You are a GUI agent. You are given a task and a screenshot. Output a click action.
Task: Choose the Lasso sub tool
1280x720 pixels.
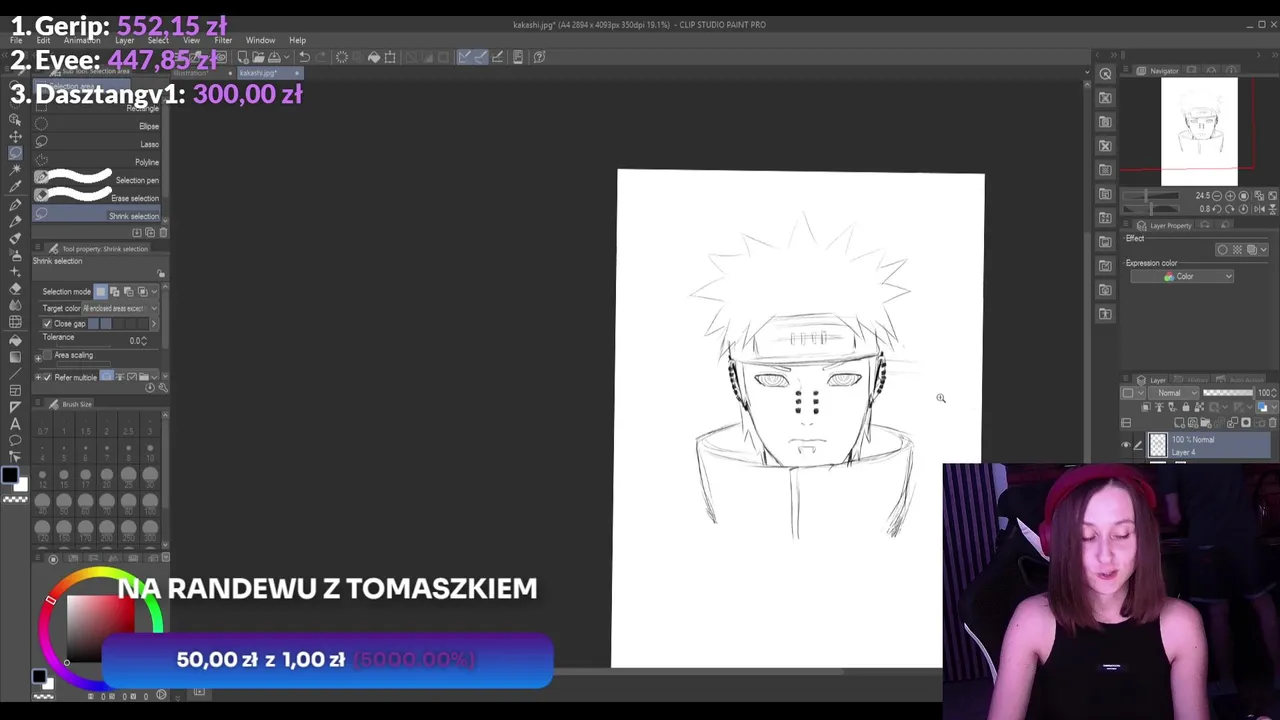97,144
